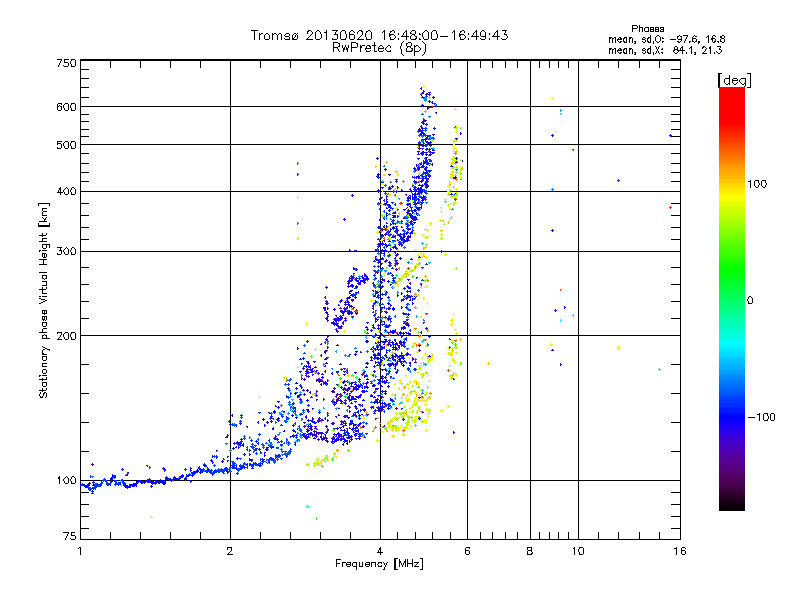
Task: Click the x-axis tick label "8"
Action: point(530,551)
